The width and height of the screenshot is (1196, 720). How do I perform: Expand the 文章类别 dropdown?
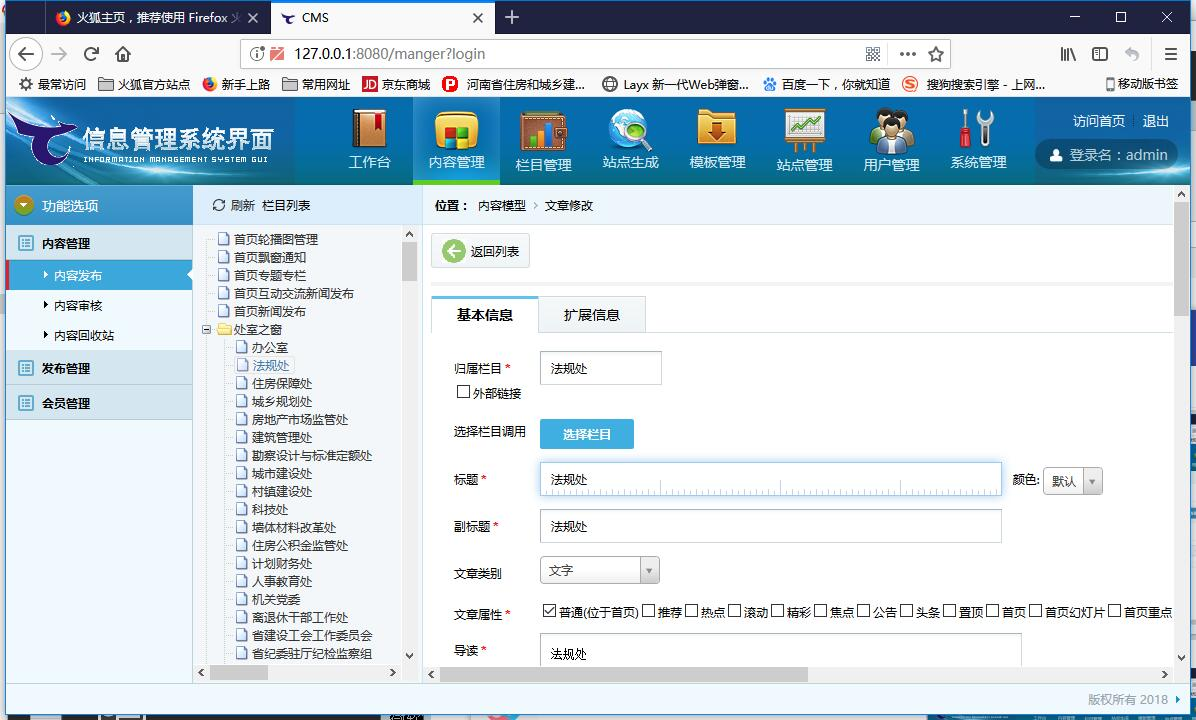(x=649, y=570)
